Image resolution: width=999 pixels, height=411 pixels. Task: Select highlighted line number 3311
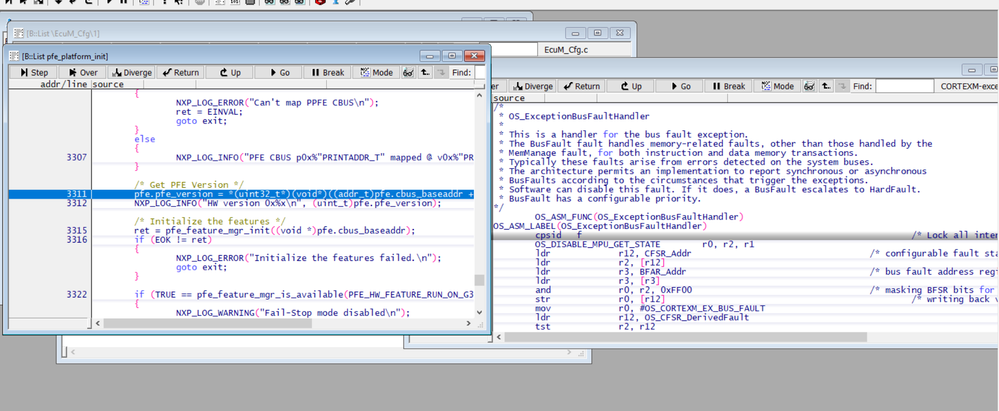coord(76,194)
